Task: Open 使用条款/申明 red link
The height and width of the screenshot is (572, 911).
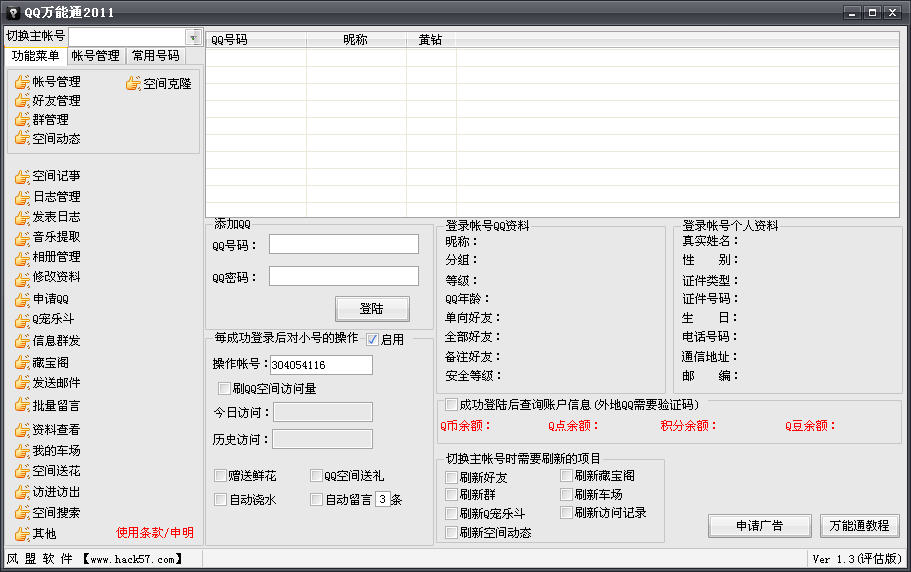Action: click(x=155, y=533)
